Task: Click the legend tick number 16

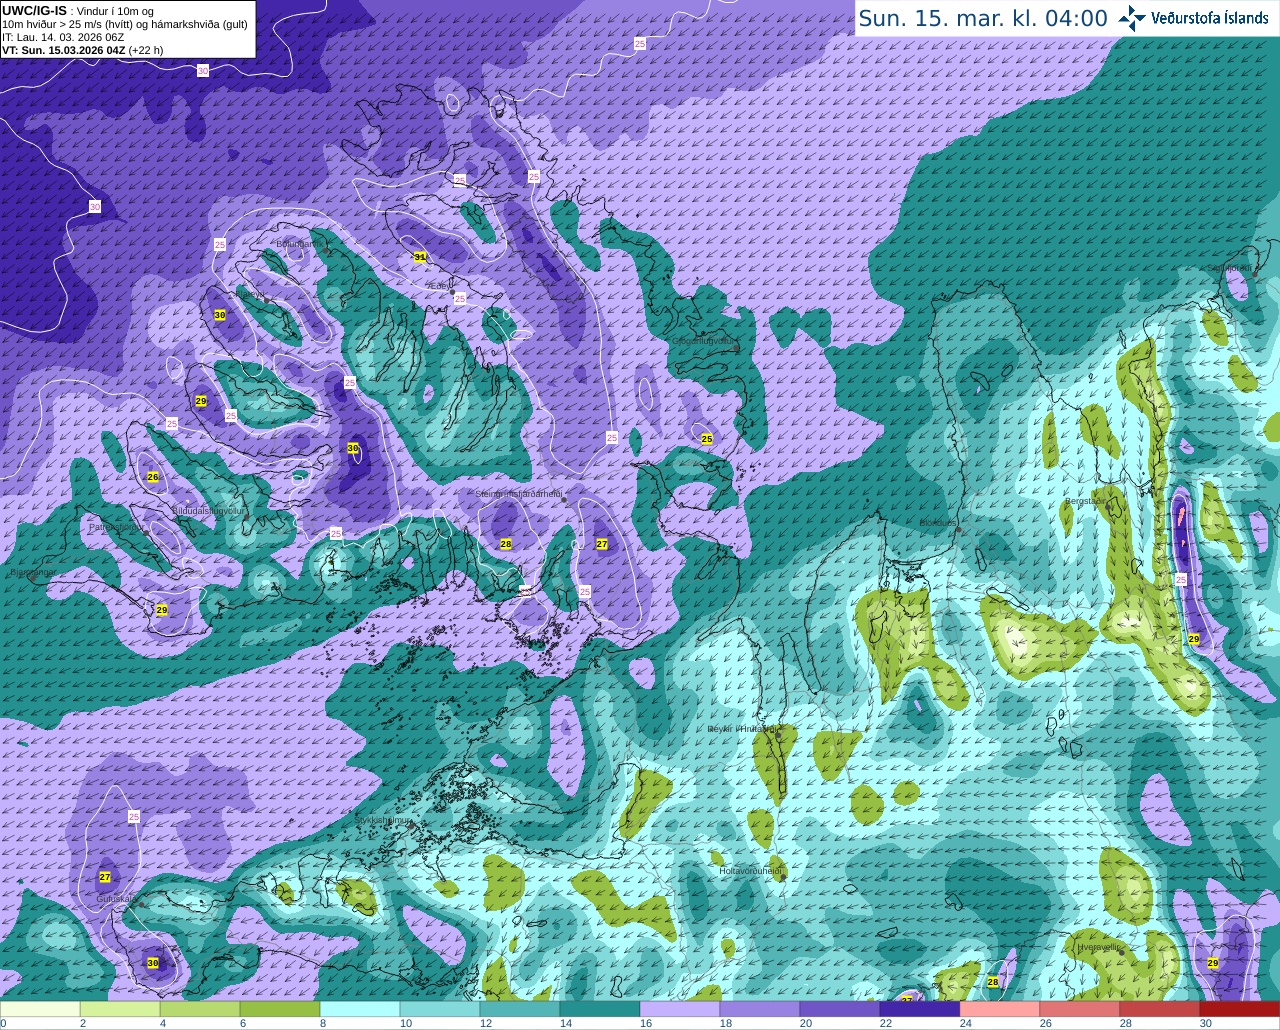Action: pos(645,1023)
